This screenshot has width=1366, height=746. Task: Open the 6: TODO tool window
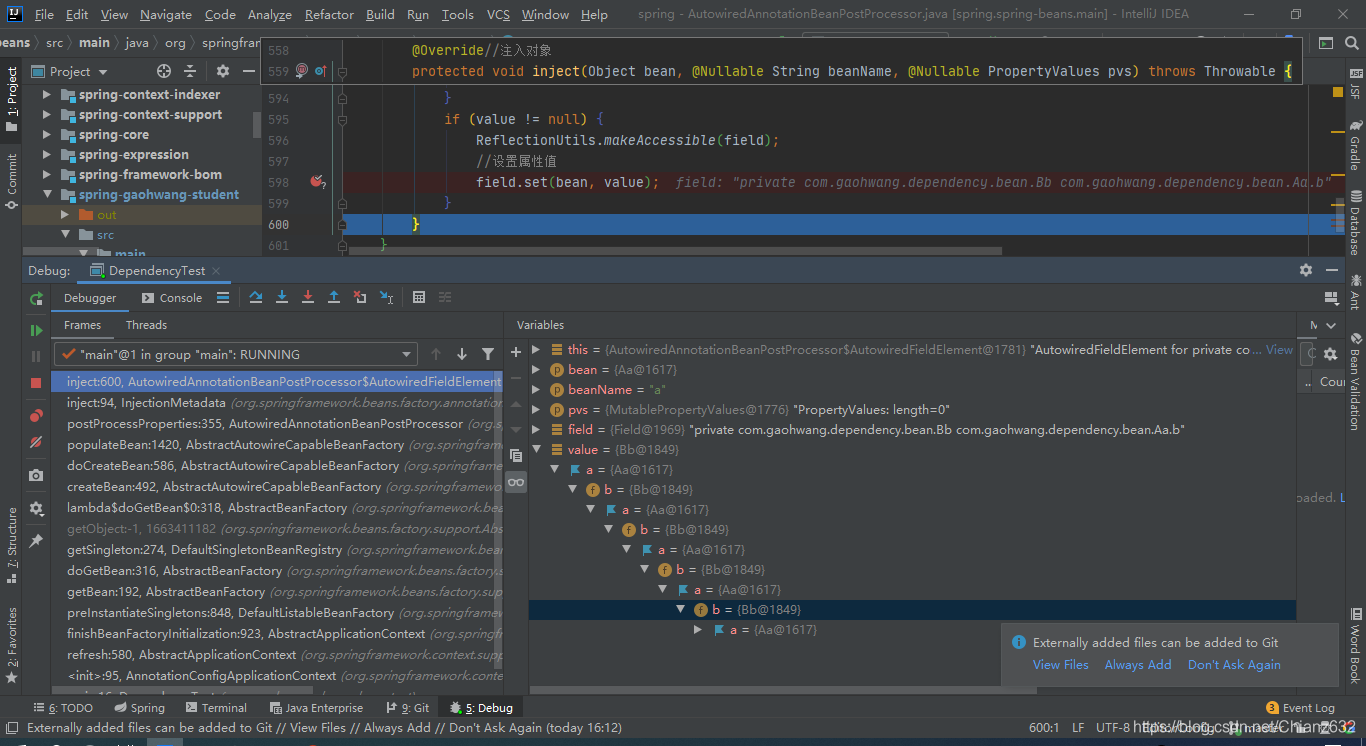click(62, 708)
